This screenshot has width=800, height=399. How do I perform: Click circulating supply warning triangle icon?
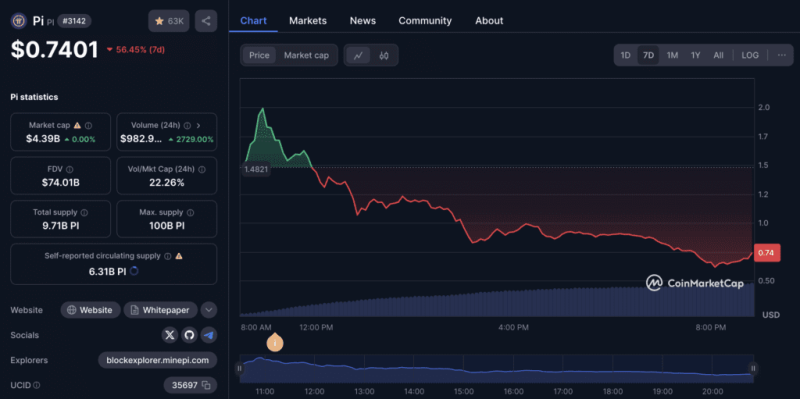coord(179,256)
